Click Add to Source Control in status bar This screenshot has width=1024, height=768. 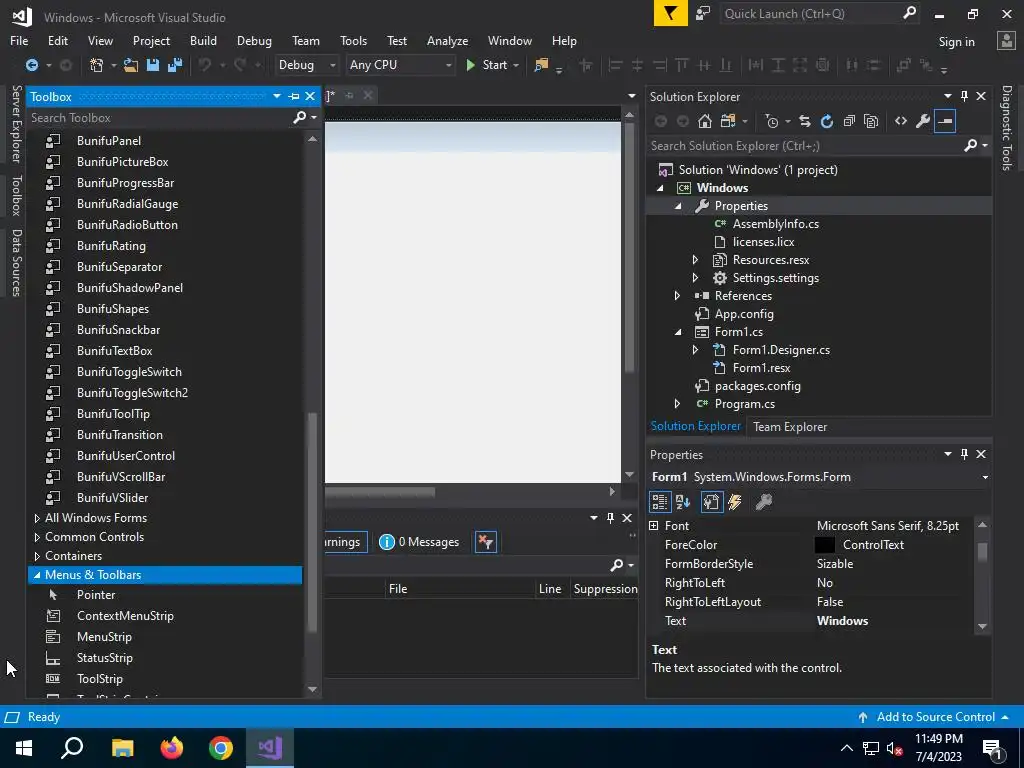935,717
